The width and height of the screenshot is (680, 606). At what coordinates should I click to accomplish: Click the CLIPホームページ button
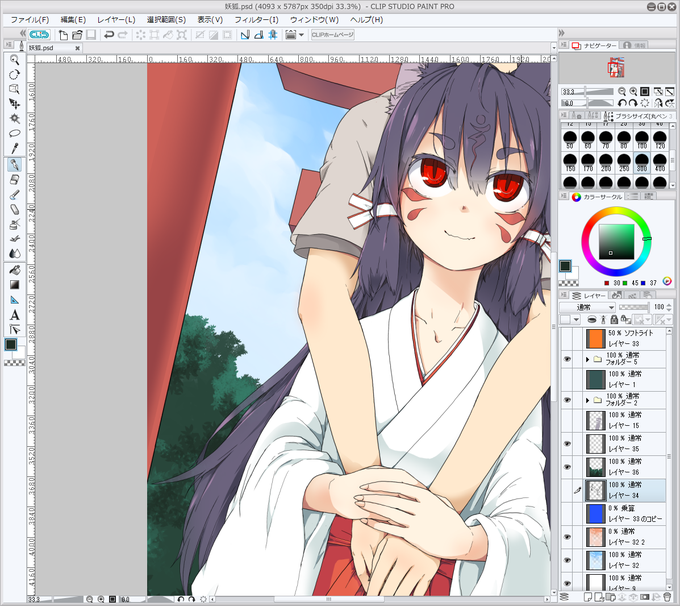(x=333, y=35)
